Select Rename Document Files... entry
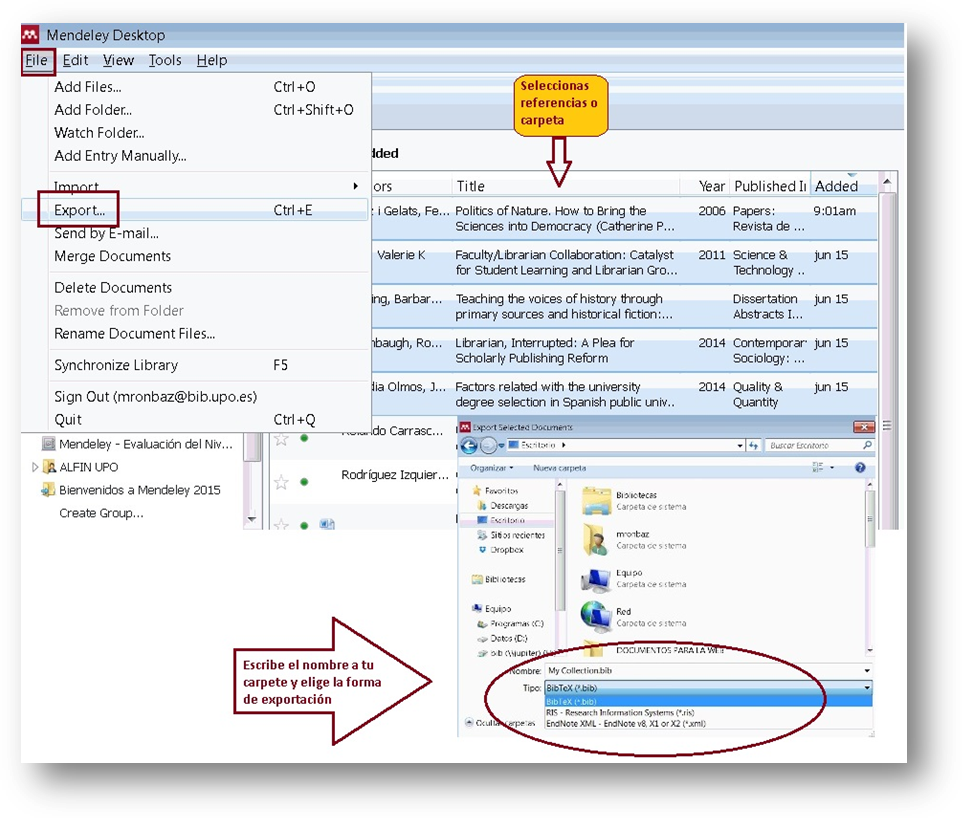Viewport: 962px width, 818px height. coord(196,334)
